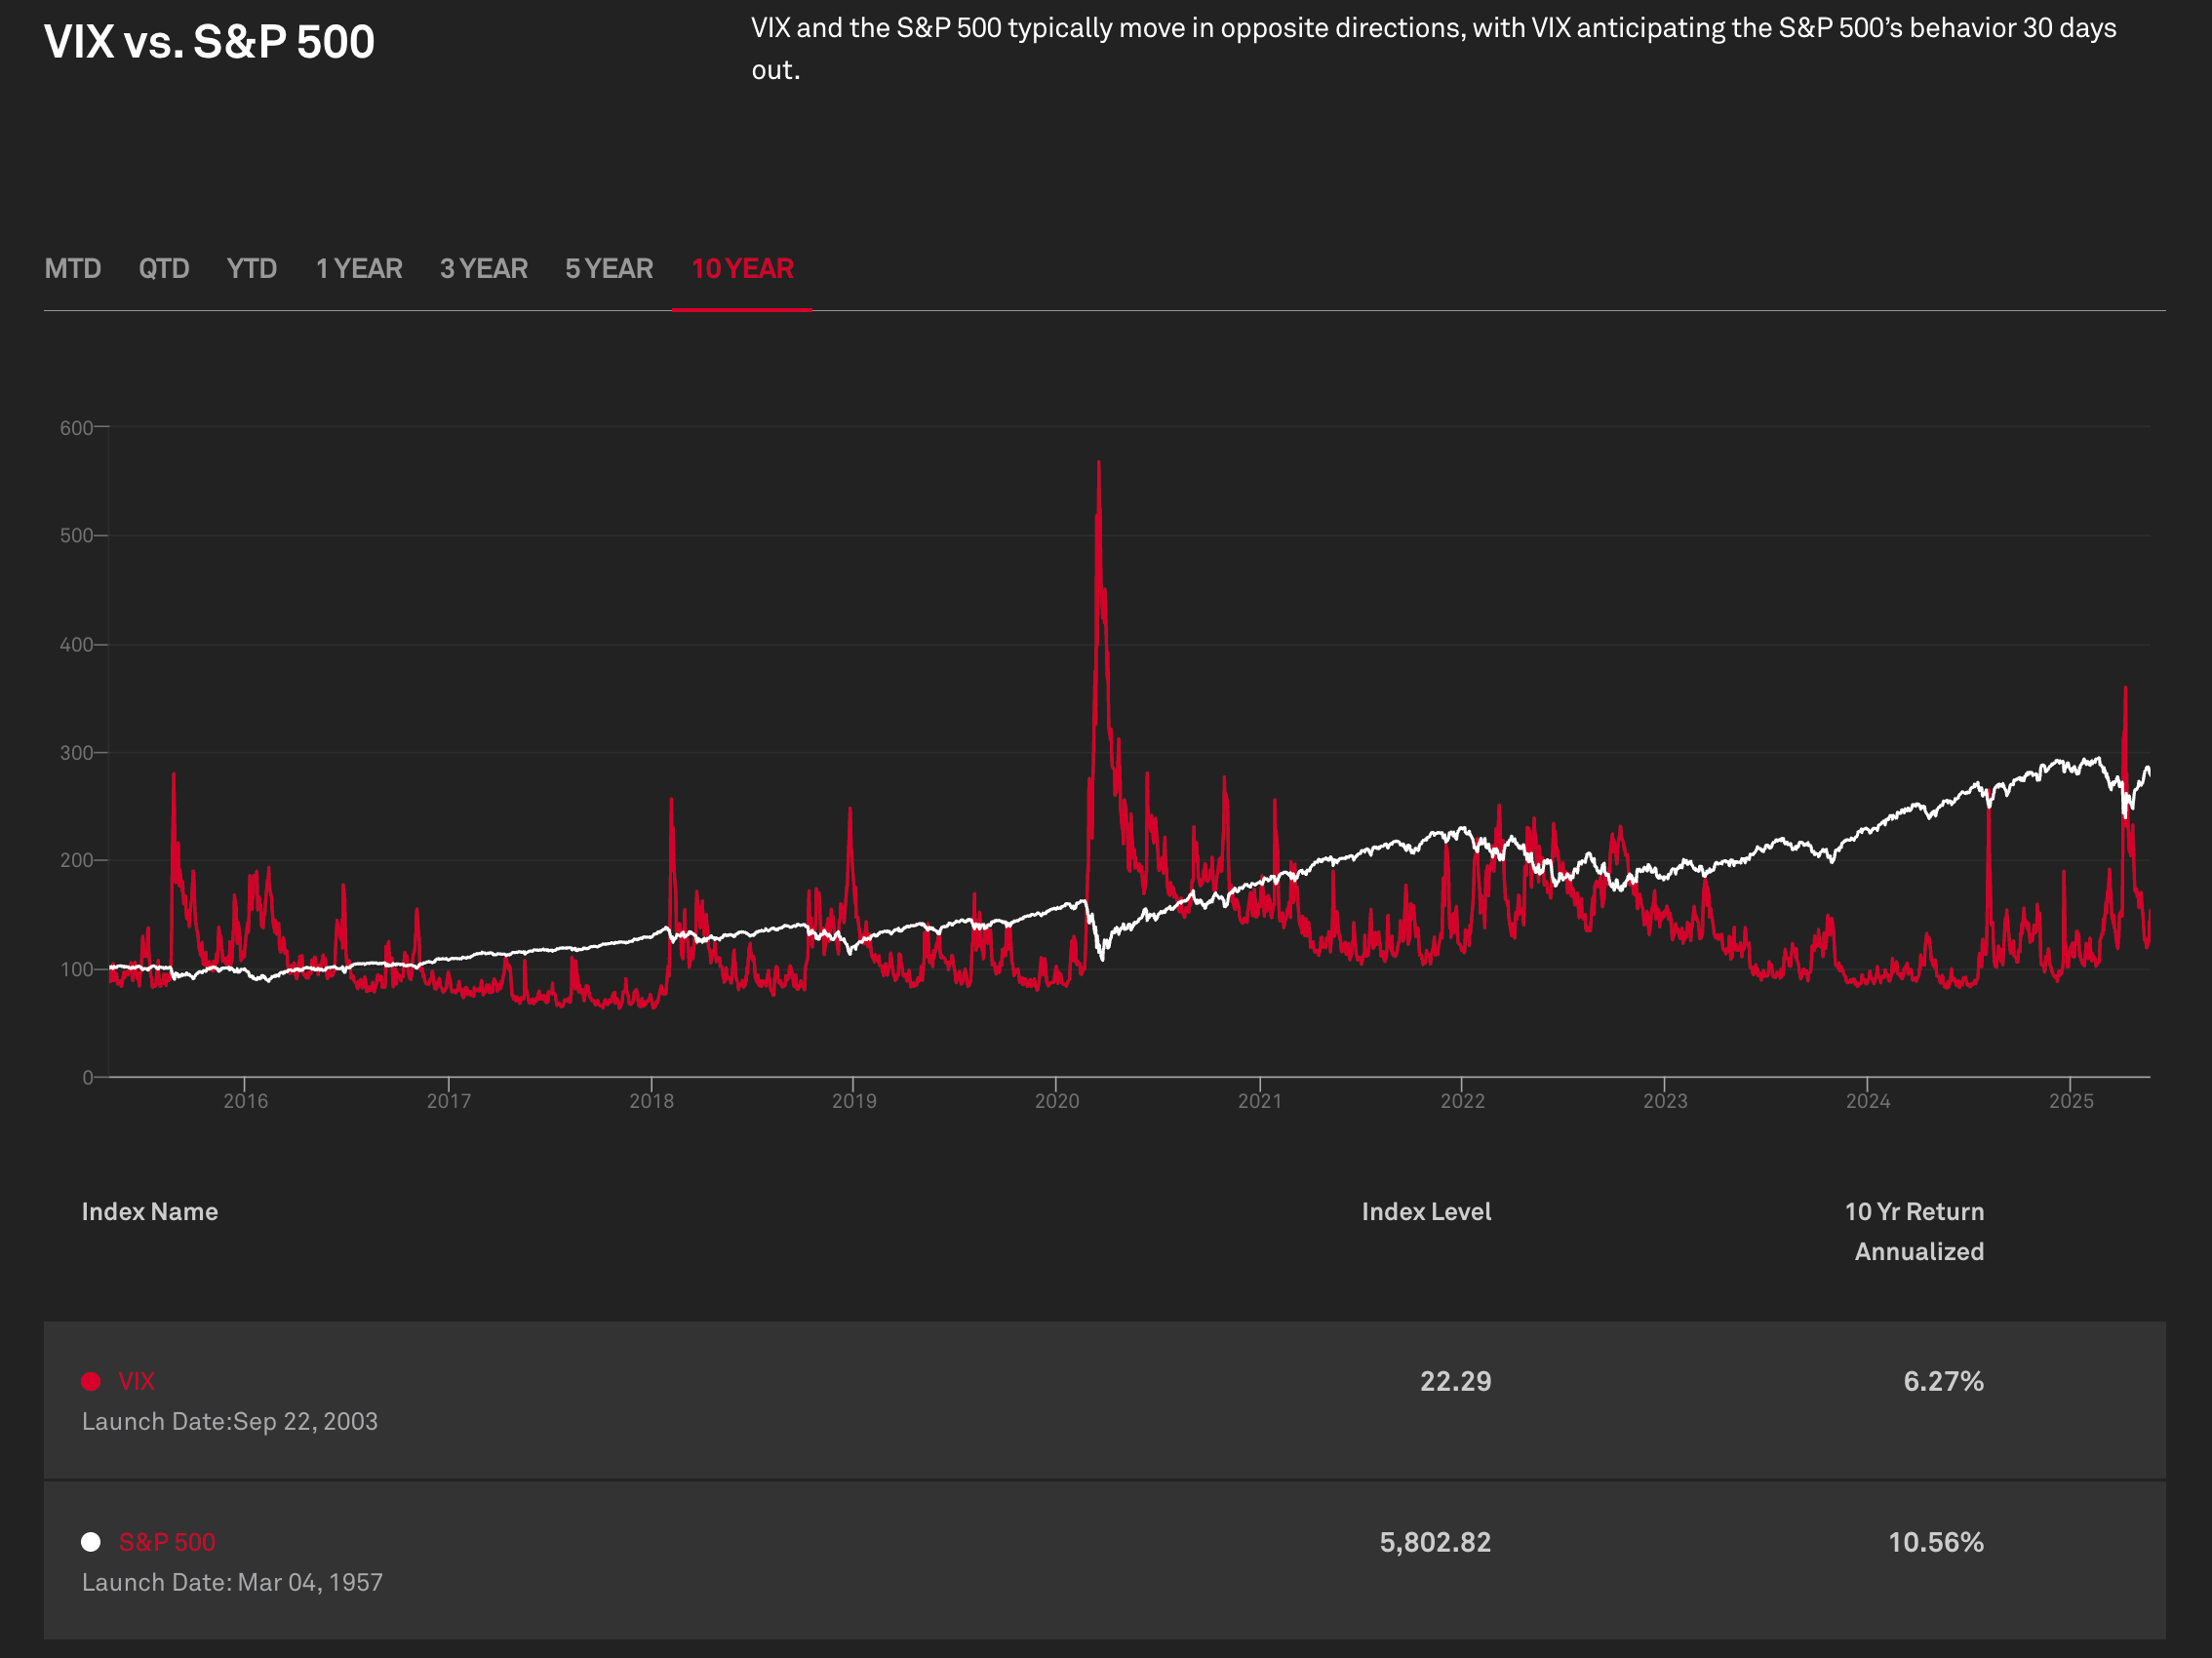The height and width of the screenshot is (1658, 2212).
Task: Click the red VIX legend dot
Action: [x=91, y=1381]
